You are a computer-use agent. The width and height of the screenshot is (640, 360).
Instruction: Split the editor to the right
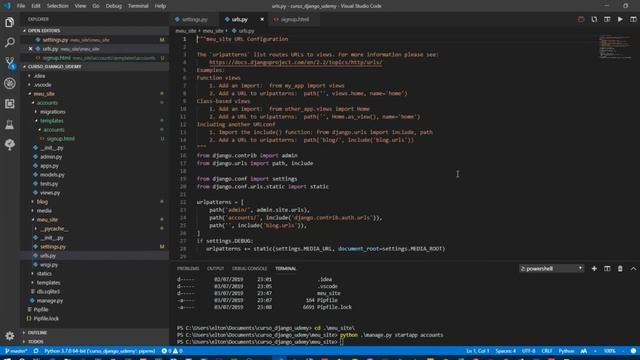pyautogui.click(x=633, y=19)
